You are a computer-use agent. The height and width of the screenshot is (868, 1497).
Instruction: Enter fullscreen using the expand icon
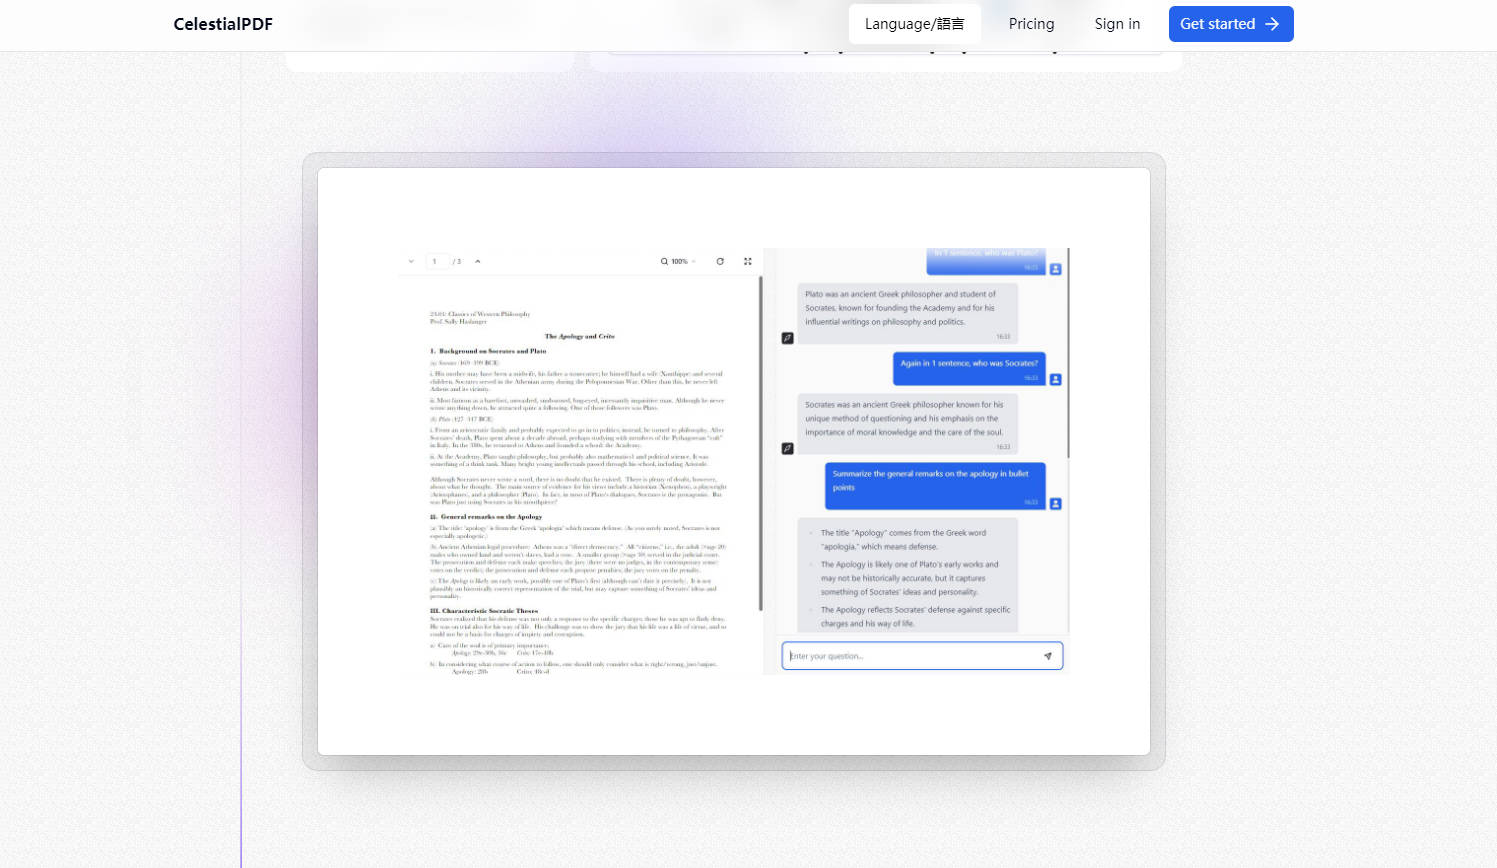[x=748, y=261]
